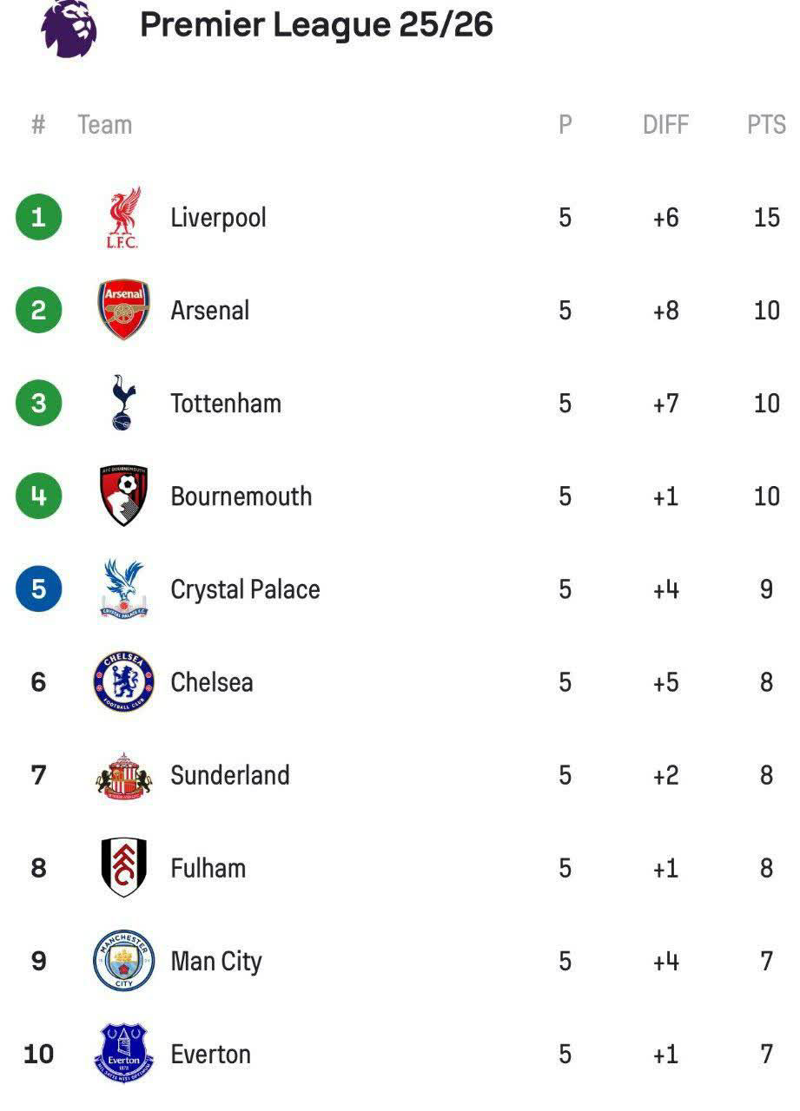800x1111 pixels.
Task: Click the Bournemouth club badge
Action: (x=124, y=496)
